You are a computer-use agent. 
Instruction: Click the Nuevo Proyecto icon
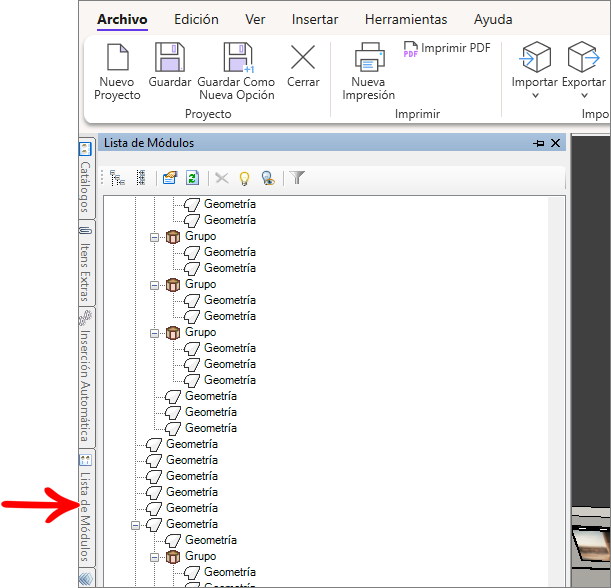pyautogui.click(x=118, y=57)
